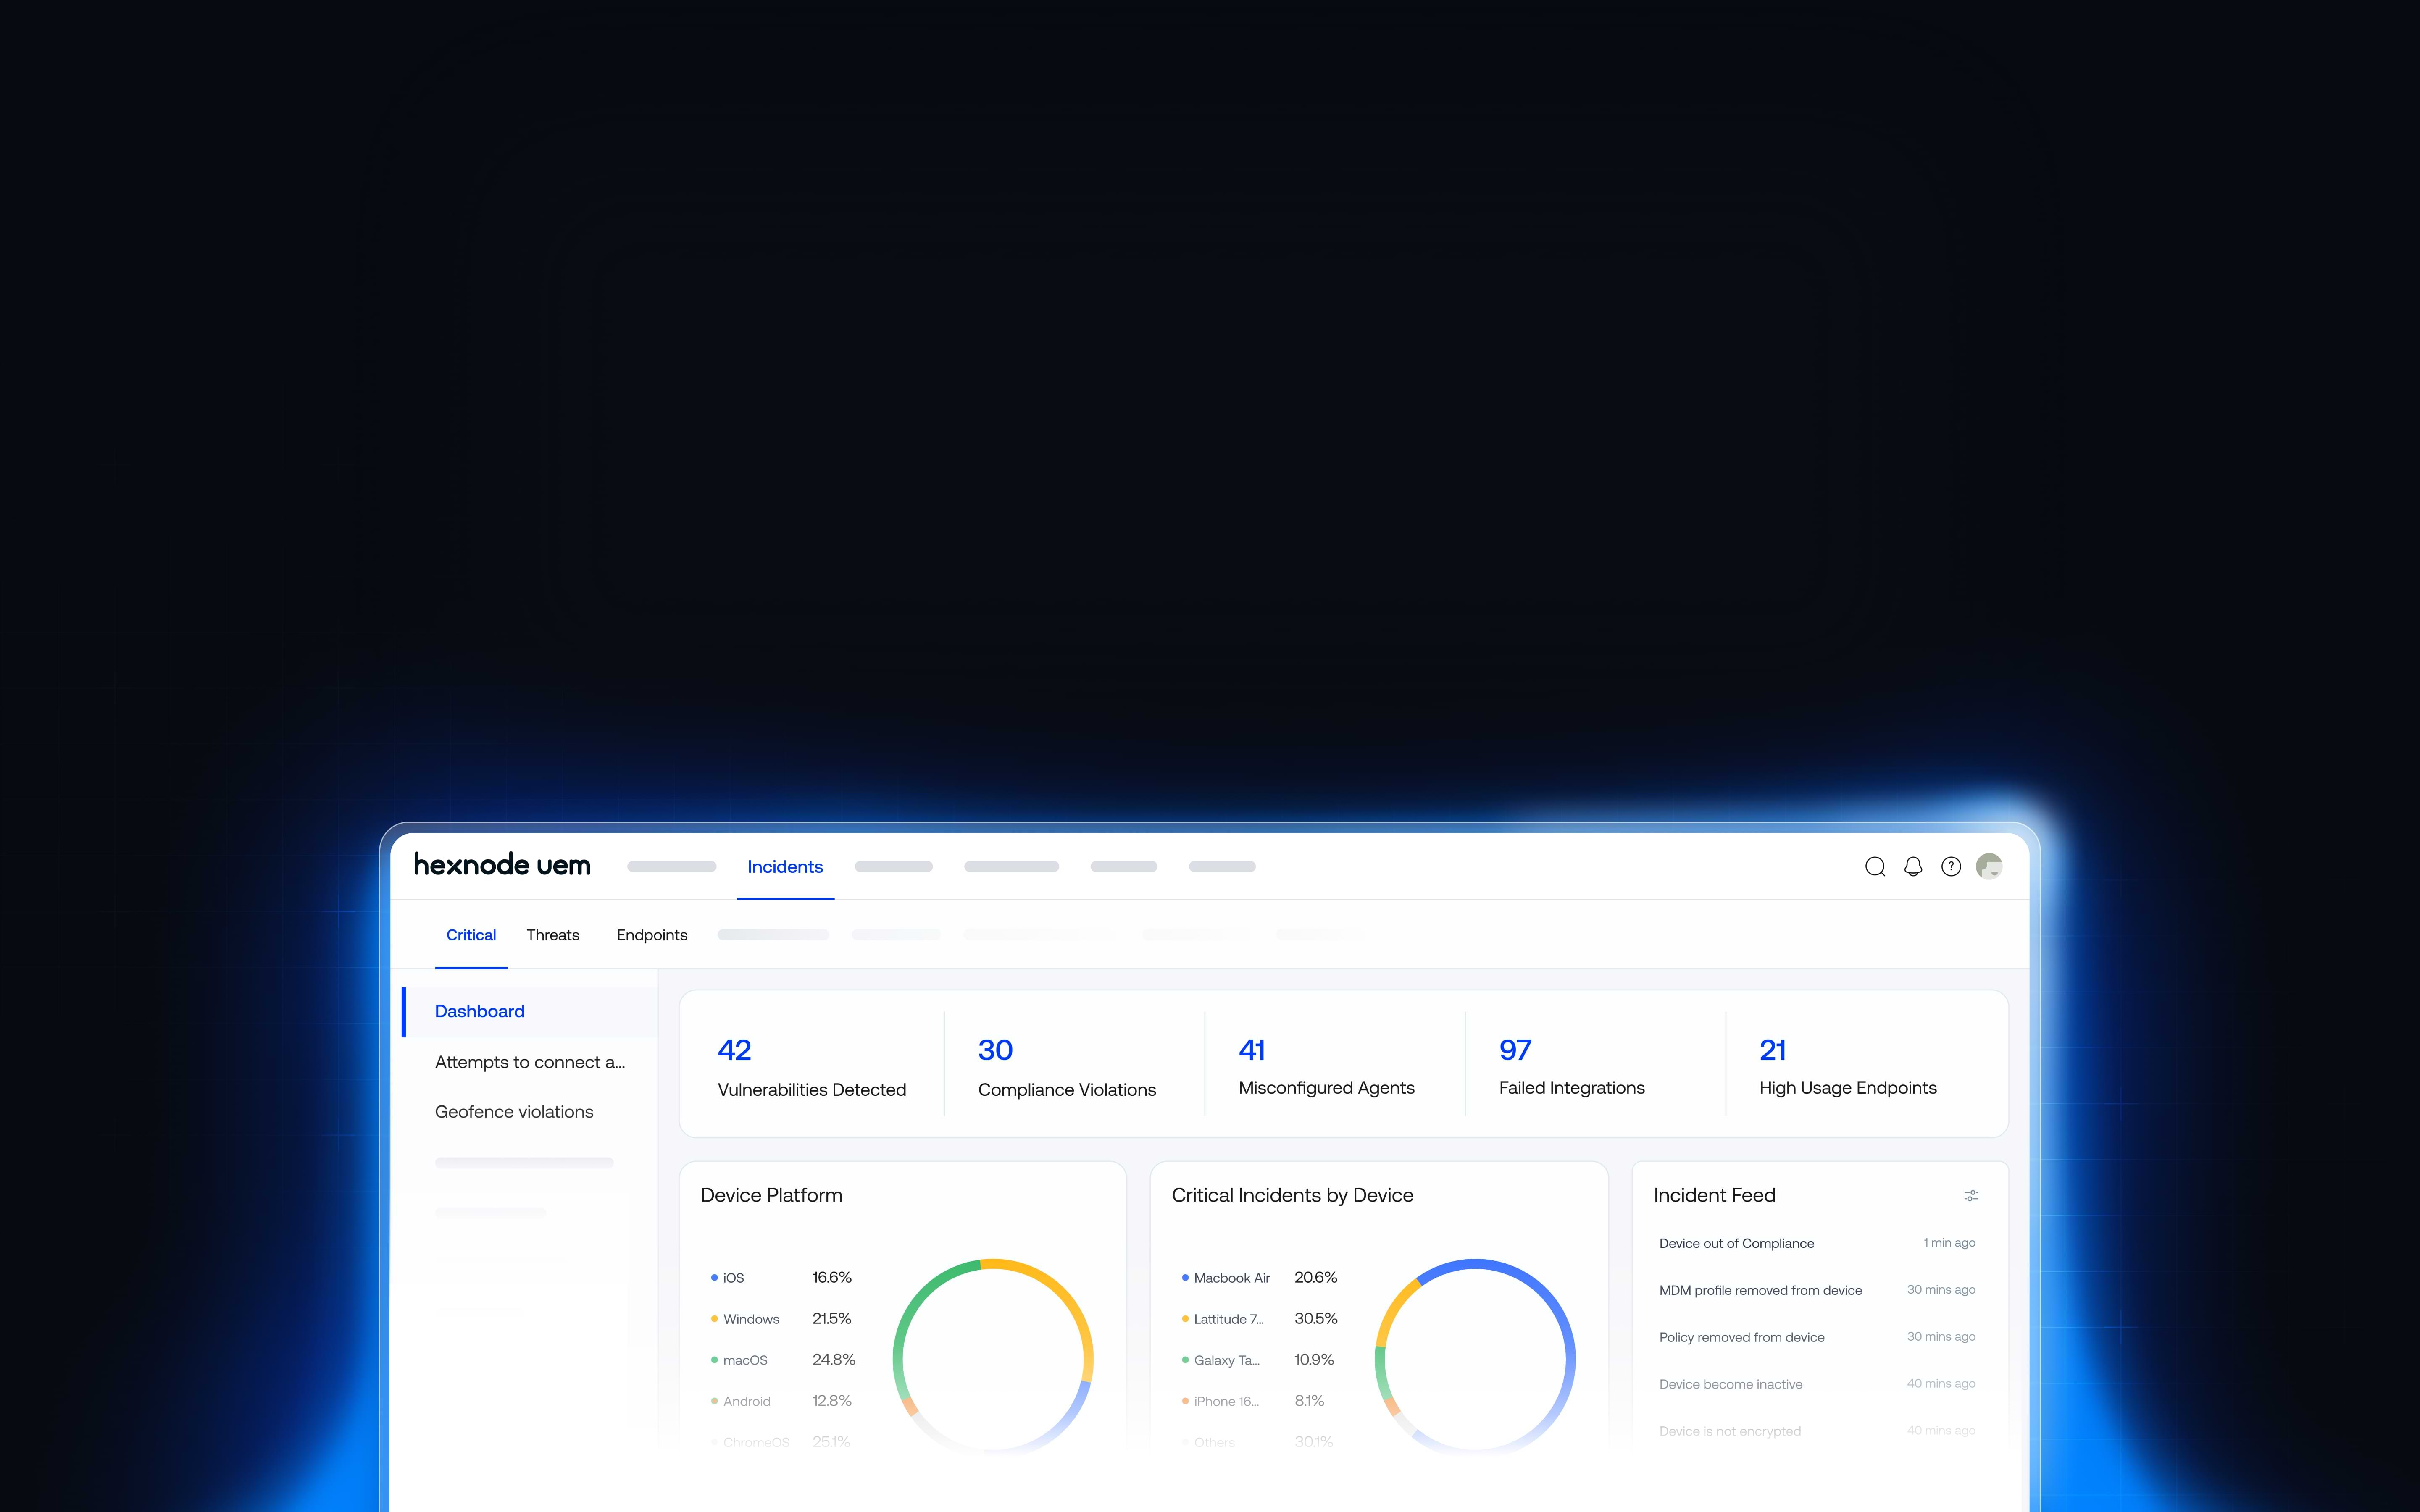
Task: Open Geofence violations sidebar item
Action: tap(514, 1112)
